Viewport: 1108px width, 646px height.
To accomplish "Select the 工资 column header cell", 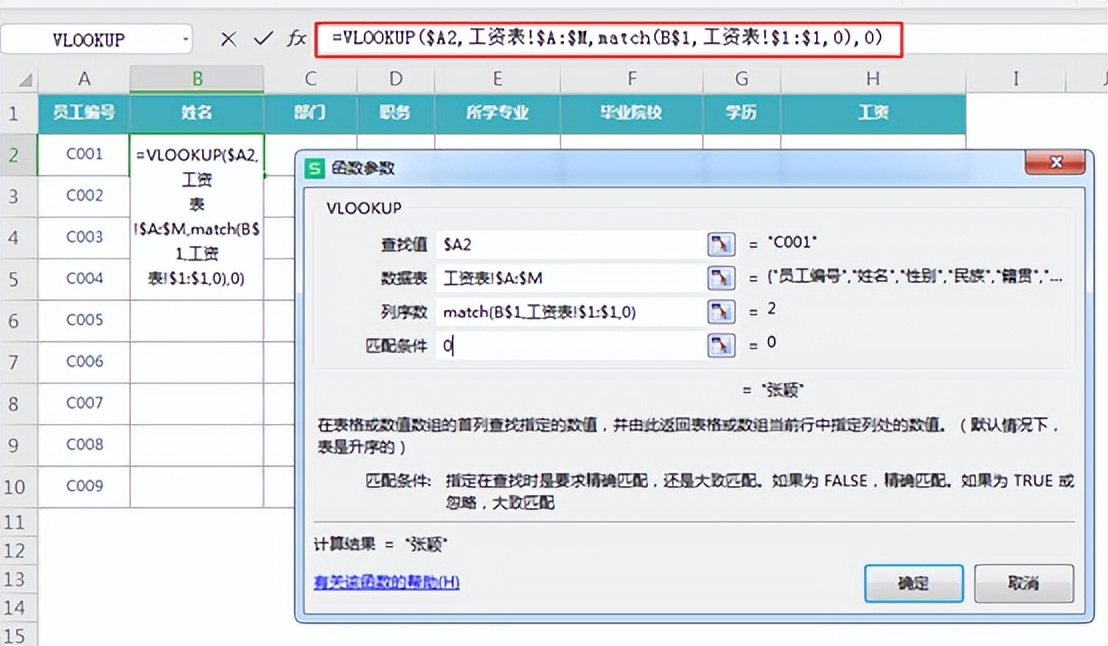I will tap(871, 112).
